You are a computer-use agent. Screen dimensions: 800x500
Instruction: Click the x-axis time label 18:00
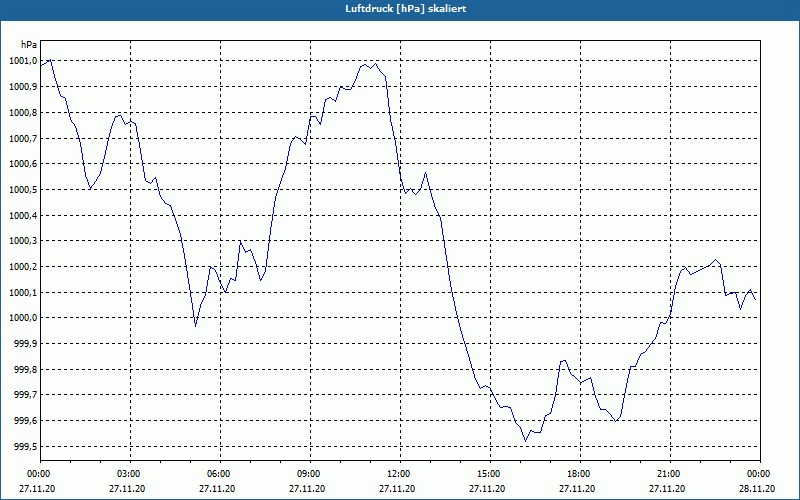click(x=580, y=474)
